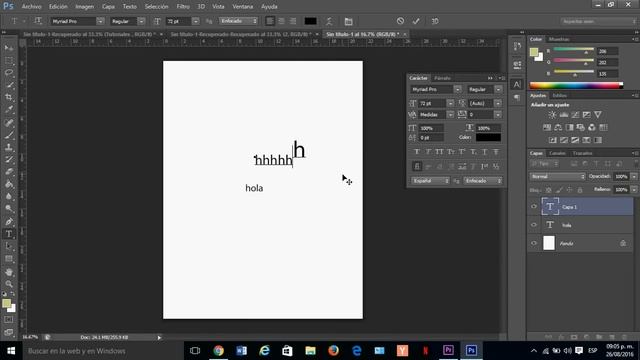Select the Crop tool
This screenshot has height=360, width=640.
pyautogui.click(x=9, y=97)
